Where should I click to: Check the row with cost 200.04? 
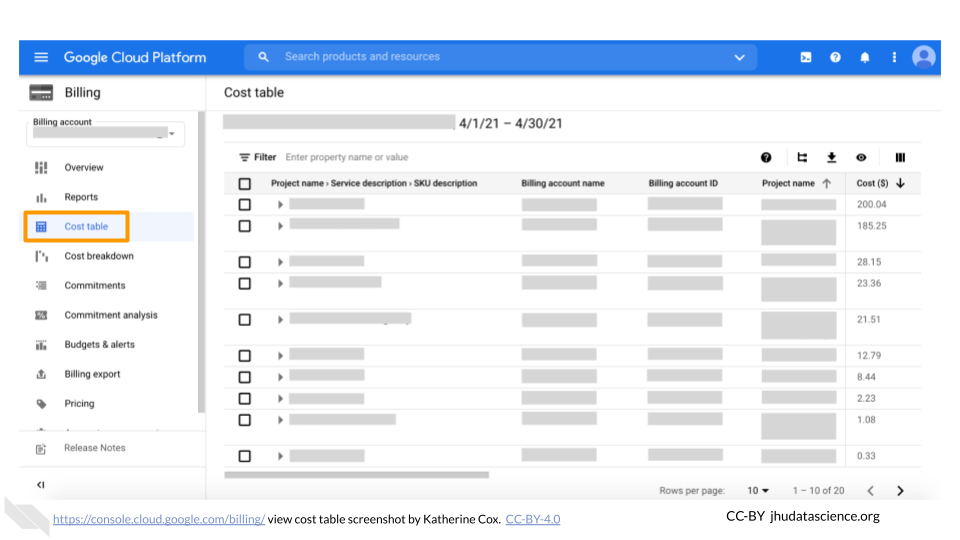[x=244, y=204]
